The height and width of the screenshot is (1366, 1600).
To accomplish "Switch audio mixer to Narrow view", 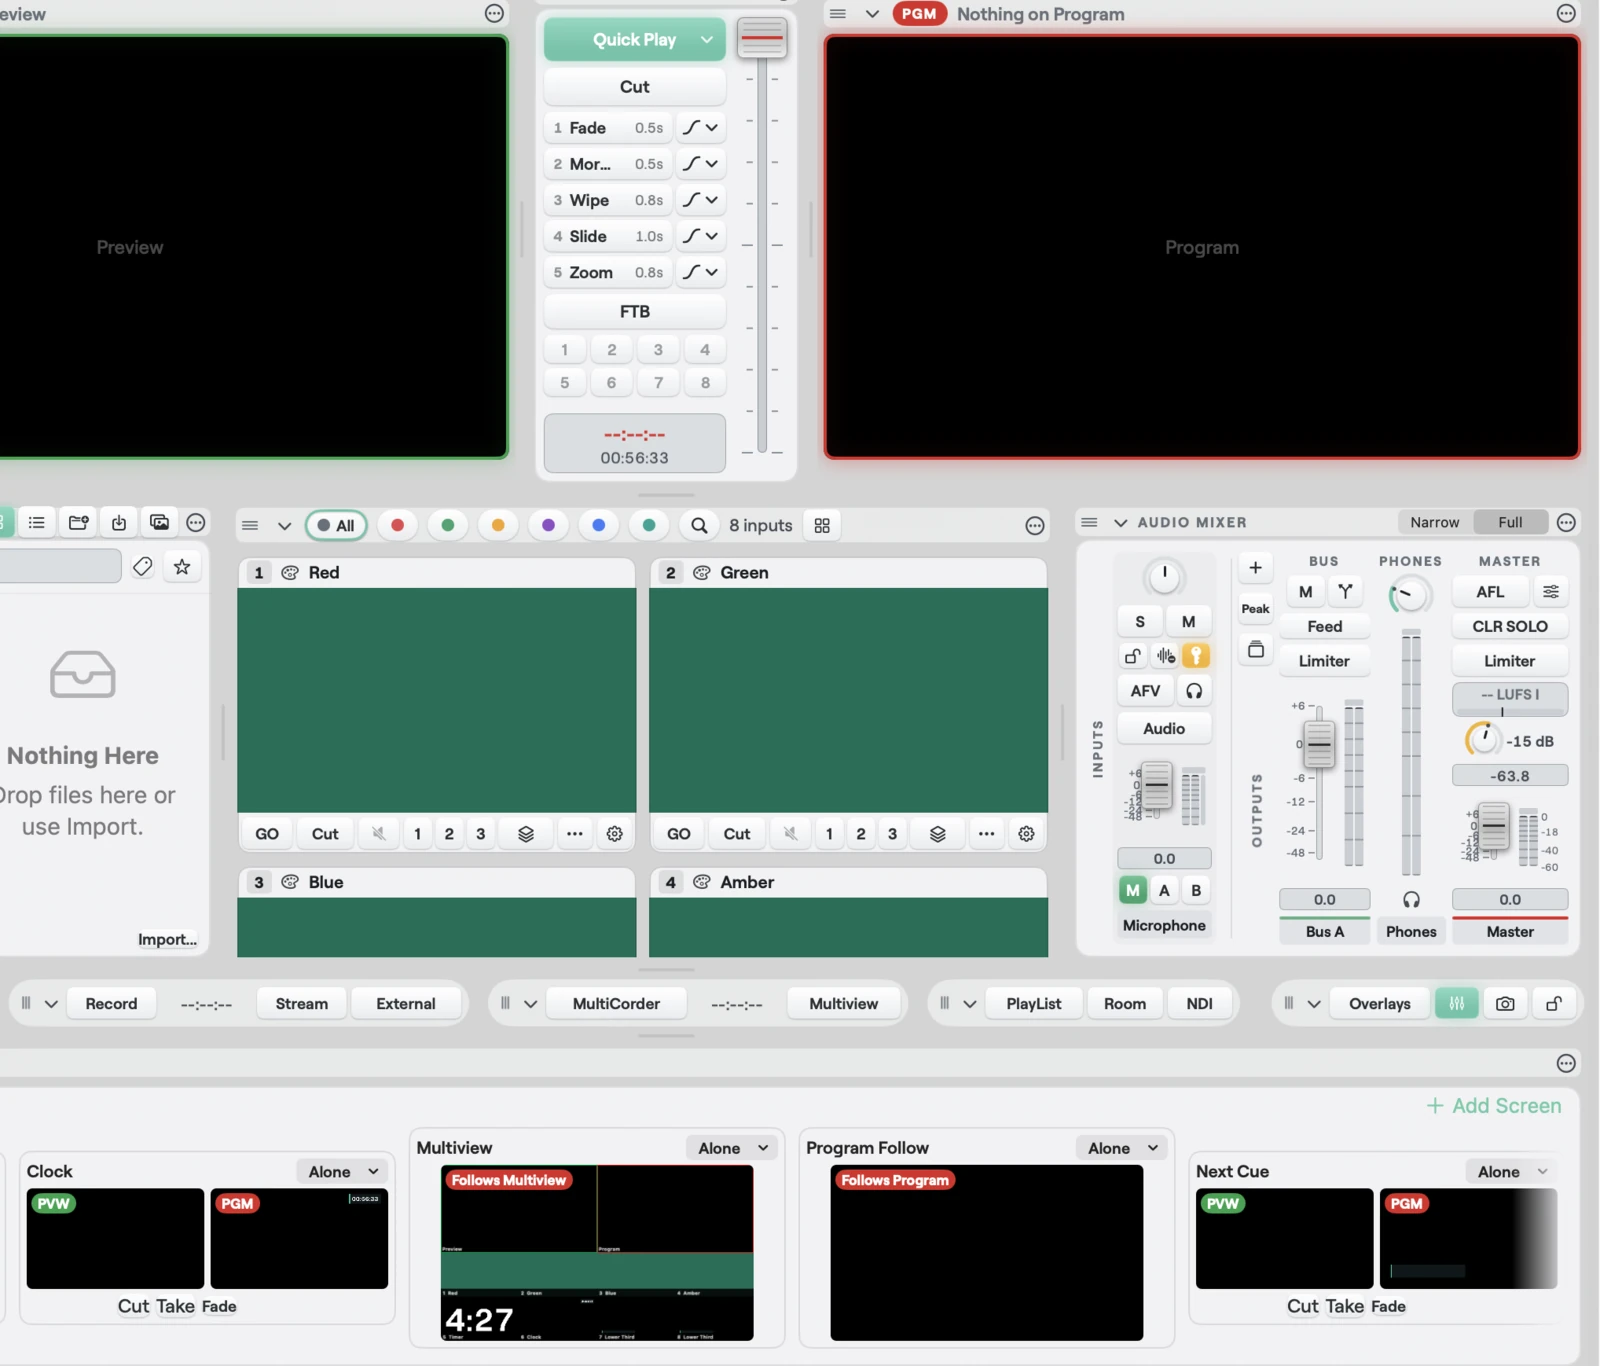I will point(1434,522).
